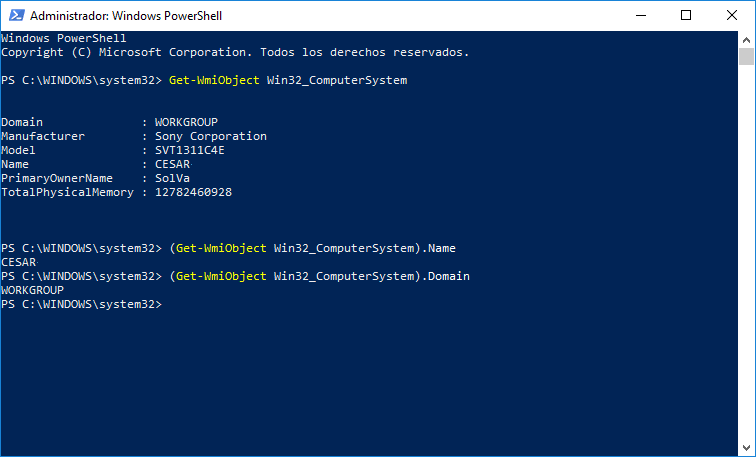Click the PrimaryOwnerName value SolVa

172,178
